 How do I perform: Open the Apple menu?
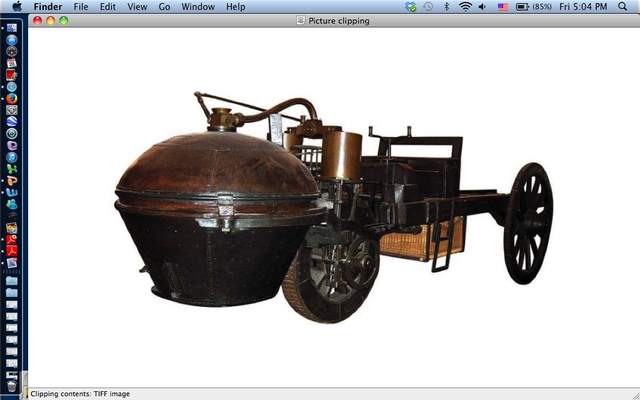pyautogui.click(x=17, y=7)
